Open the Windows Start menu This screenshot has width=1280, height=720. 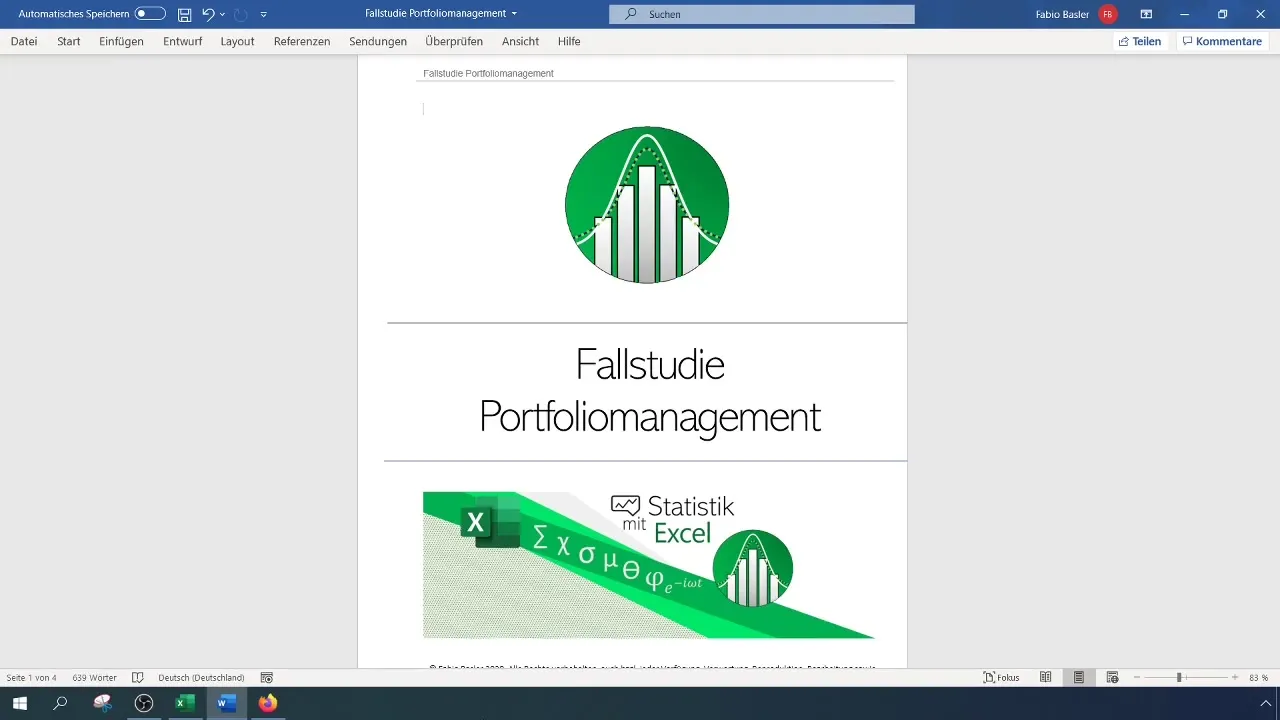click(19, 703)
